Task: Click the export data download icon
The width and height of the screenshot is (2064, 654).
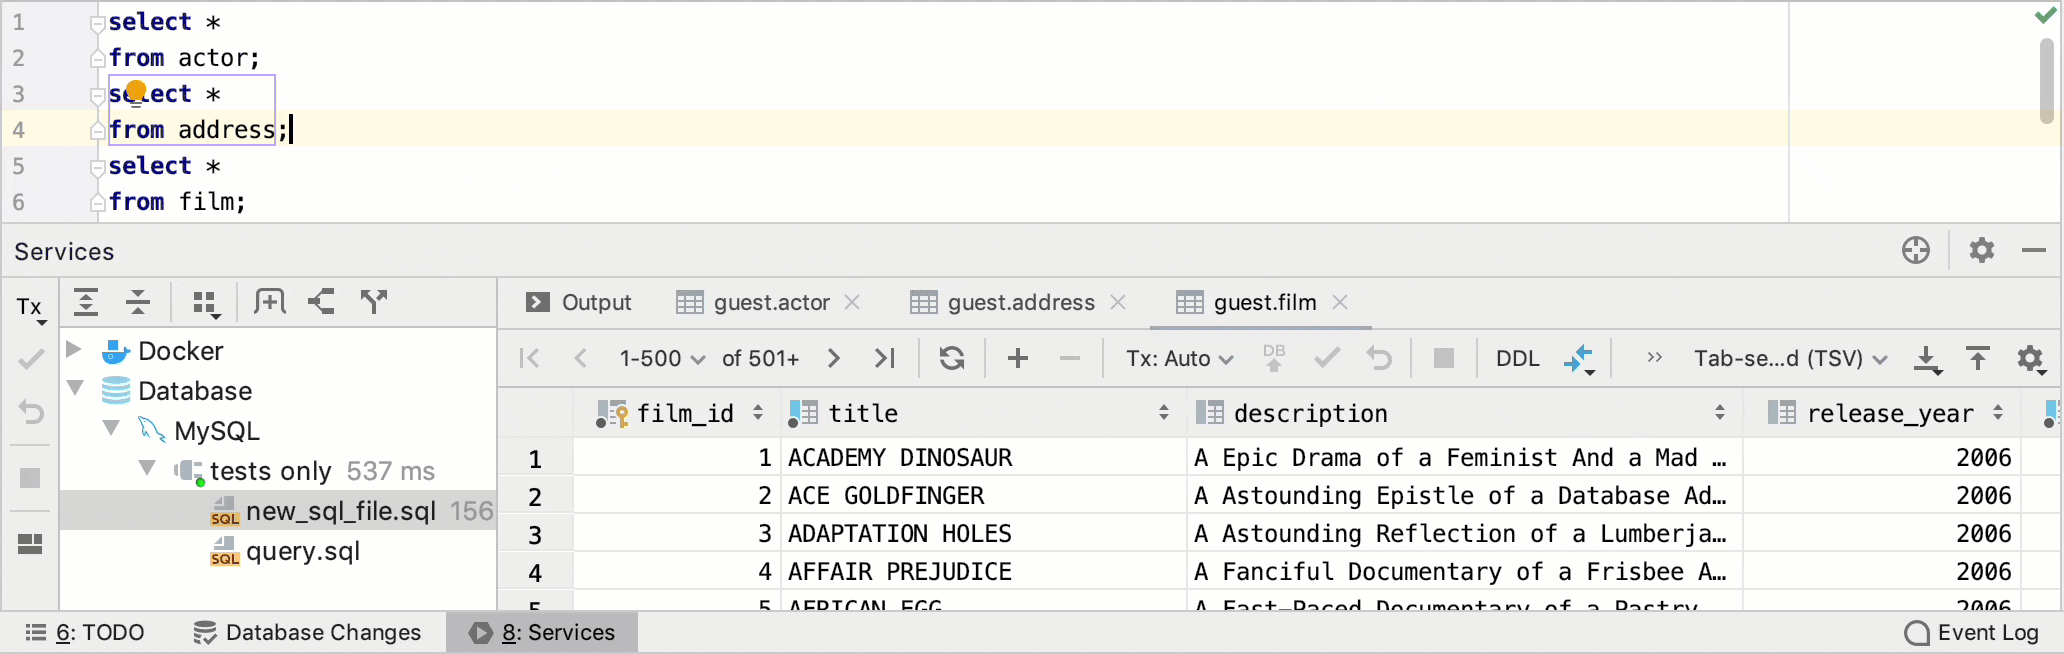Action: point(1927,358)
